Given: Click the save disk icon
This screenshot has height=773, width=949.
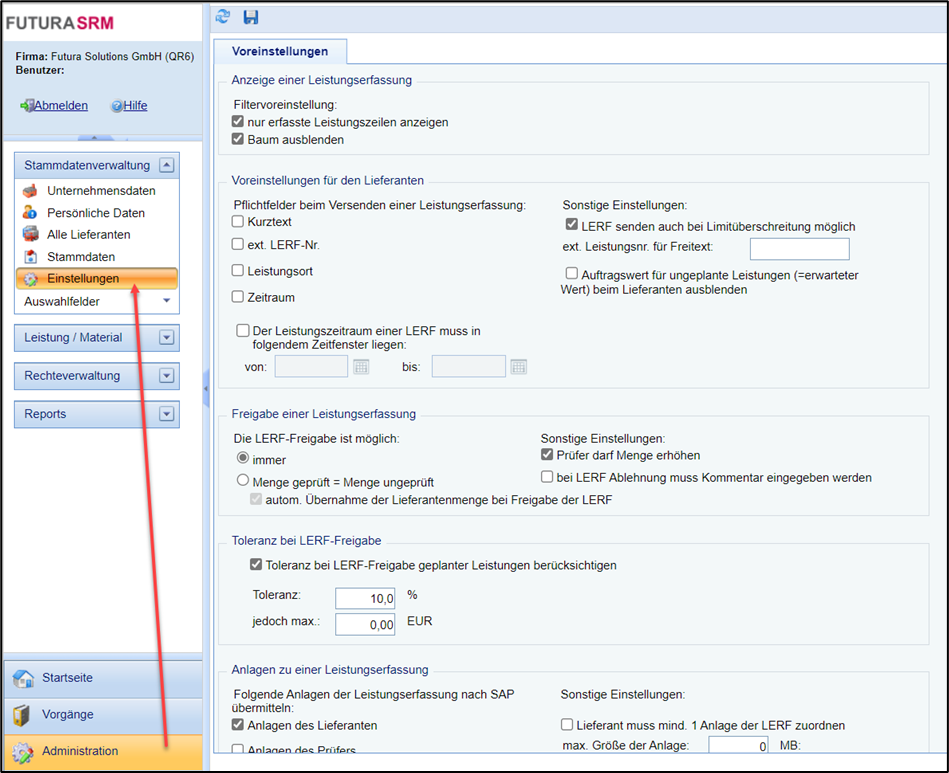Looking at the screenshot, I should coord(250,16).
